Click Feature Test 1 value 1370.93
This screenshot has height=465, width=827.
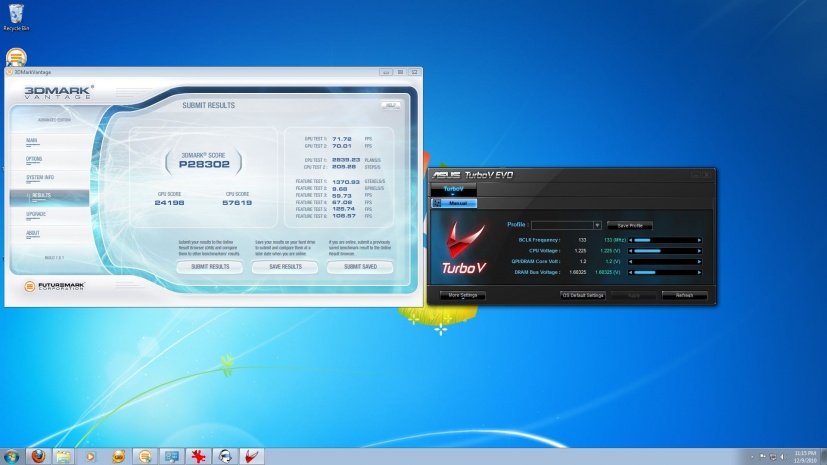346,182
